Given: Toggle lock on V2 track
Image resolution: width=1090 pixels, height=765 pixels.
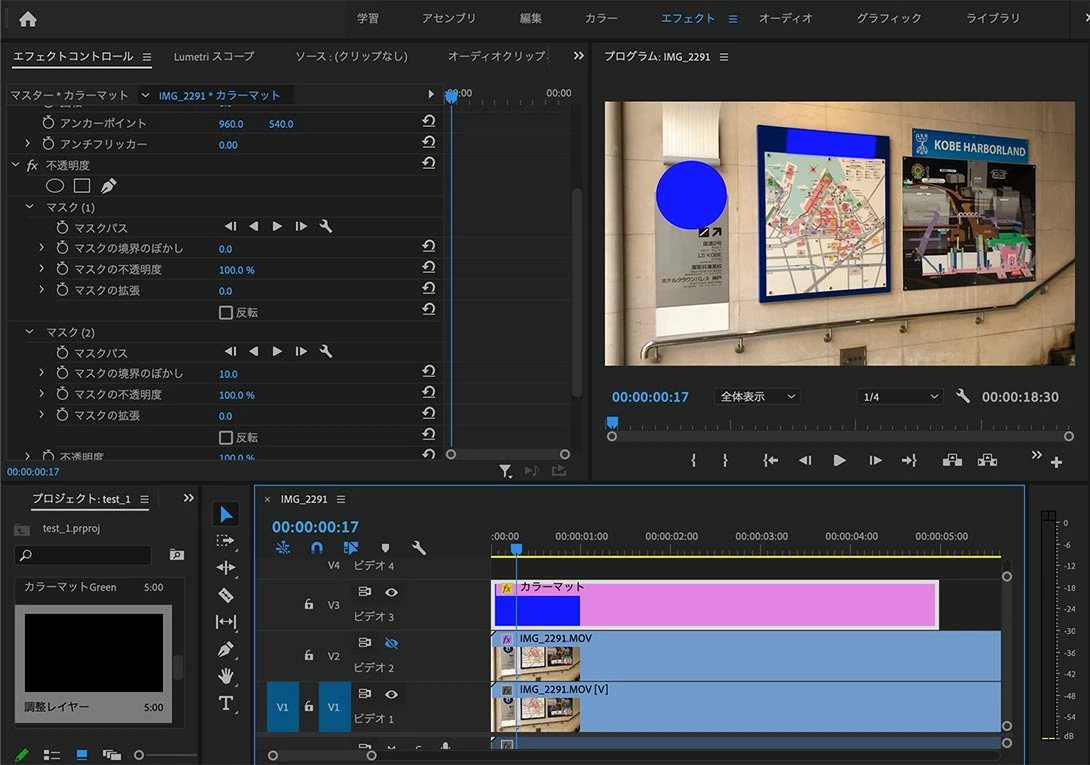Looking at the screenshot, I should point(309,655).
